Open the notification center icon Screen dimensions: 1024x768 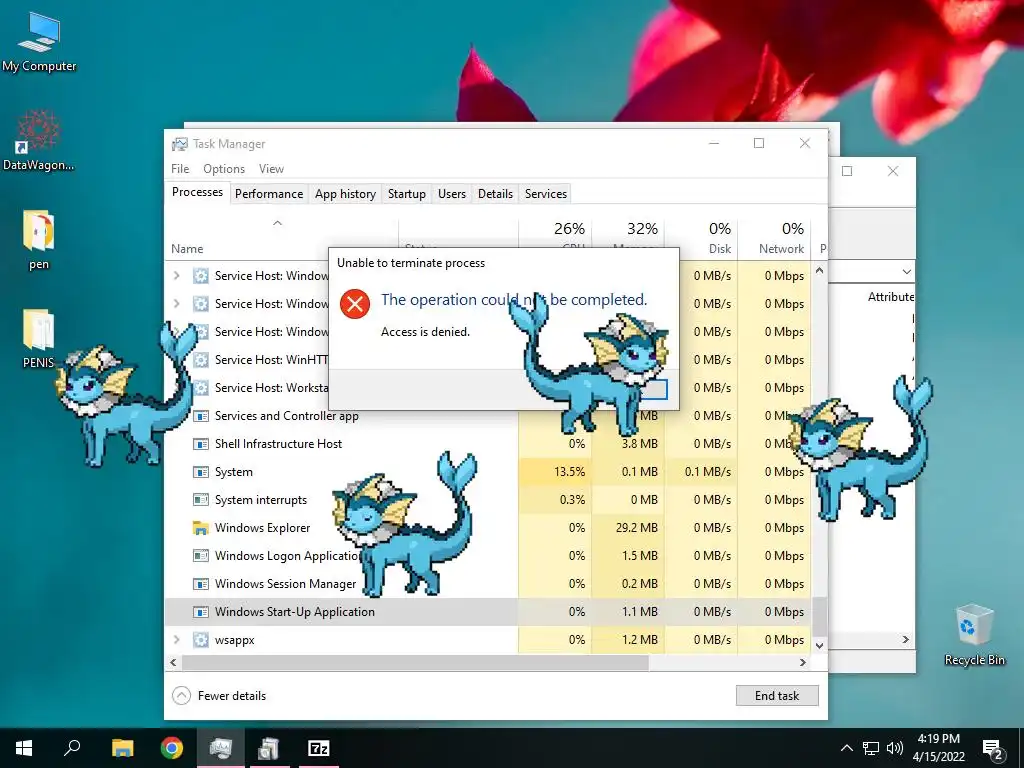coord(993,750)
